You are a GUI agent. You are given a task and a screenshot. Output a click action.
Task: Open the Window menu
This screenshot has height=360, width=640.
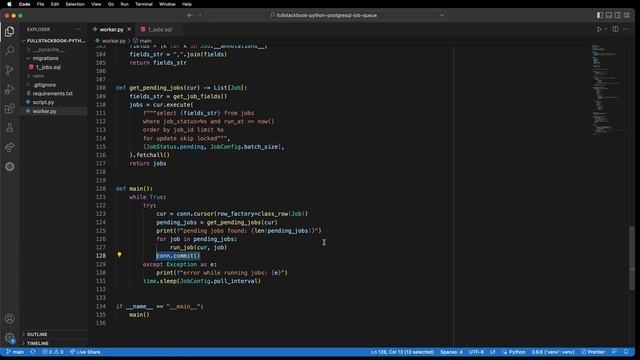(x=167, y=4)
